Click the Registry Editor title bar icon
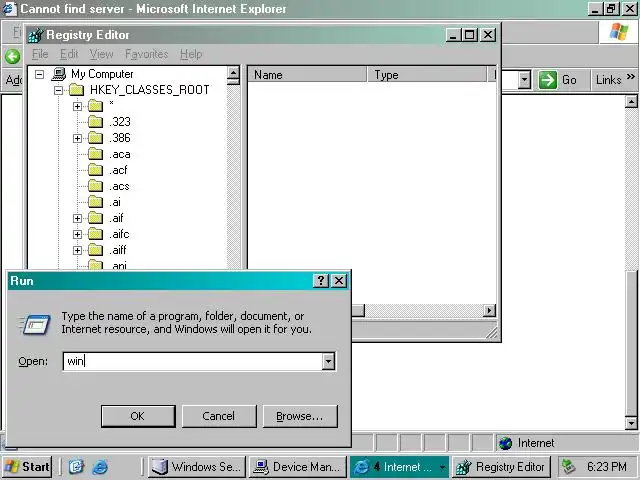Image resolution: width=640 pixels, height=480 pixels. (36, 35)
